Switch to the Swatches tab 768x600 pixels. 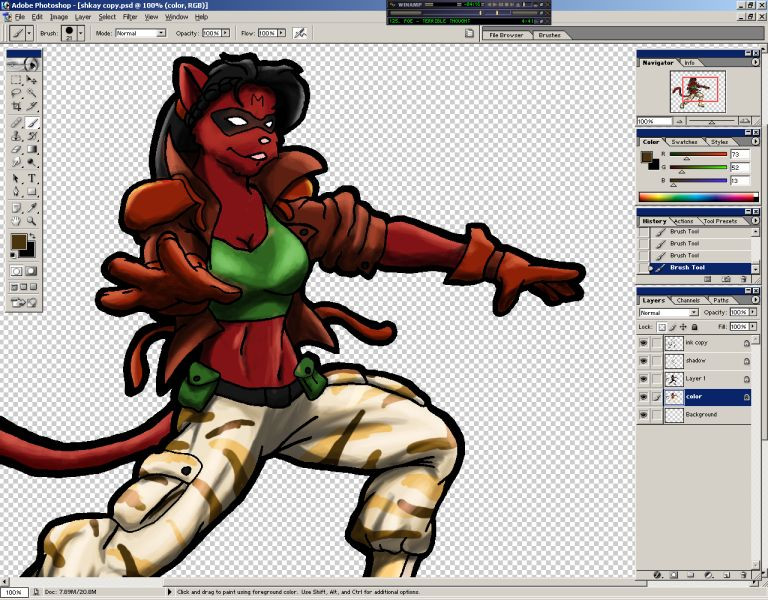(x=684, y=142)
